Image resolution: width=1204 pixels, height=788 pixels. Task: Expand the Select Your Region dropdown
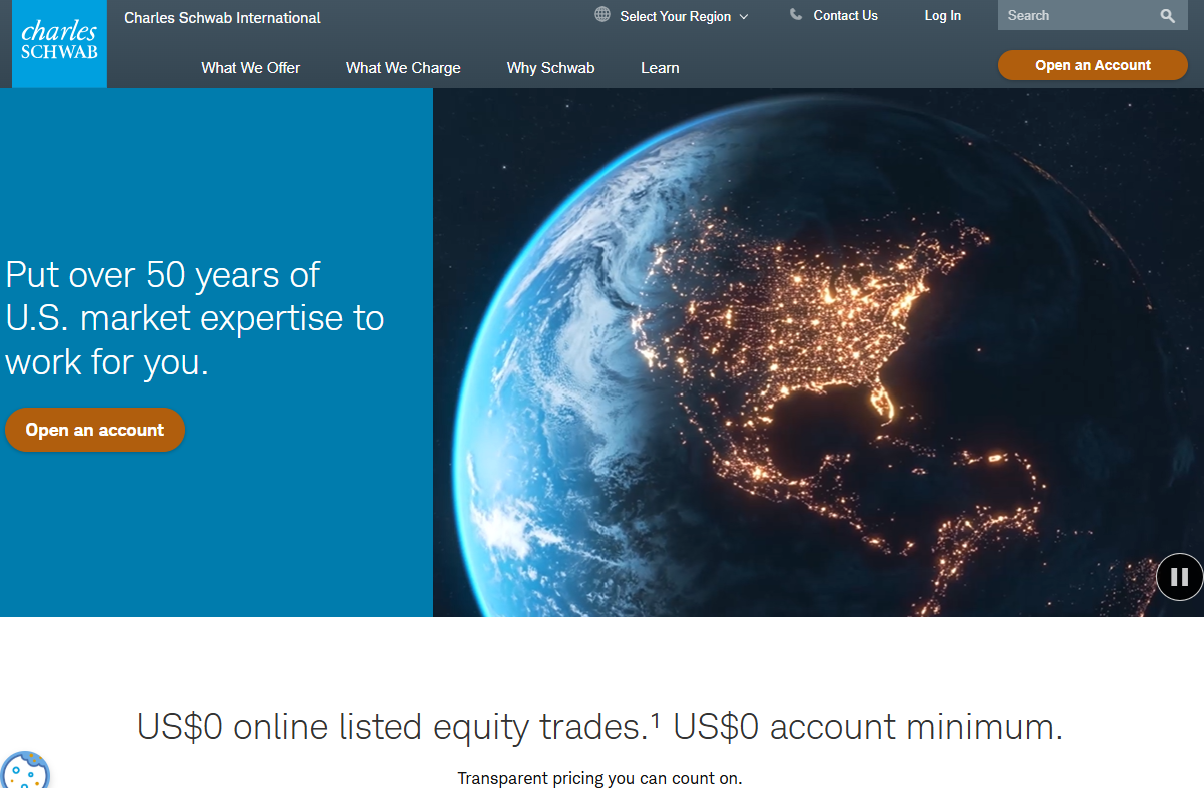(x=684, y=16)
